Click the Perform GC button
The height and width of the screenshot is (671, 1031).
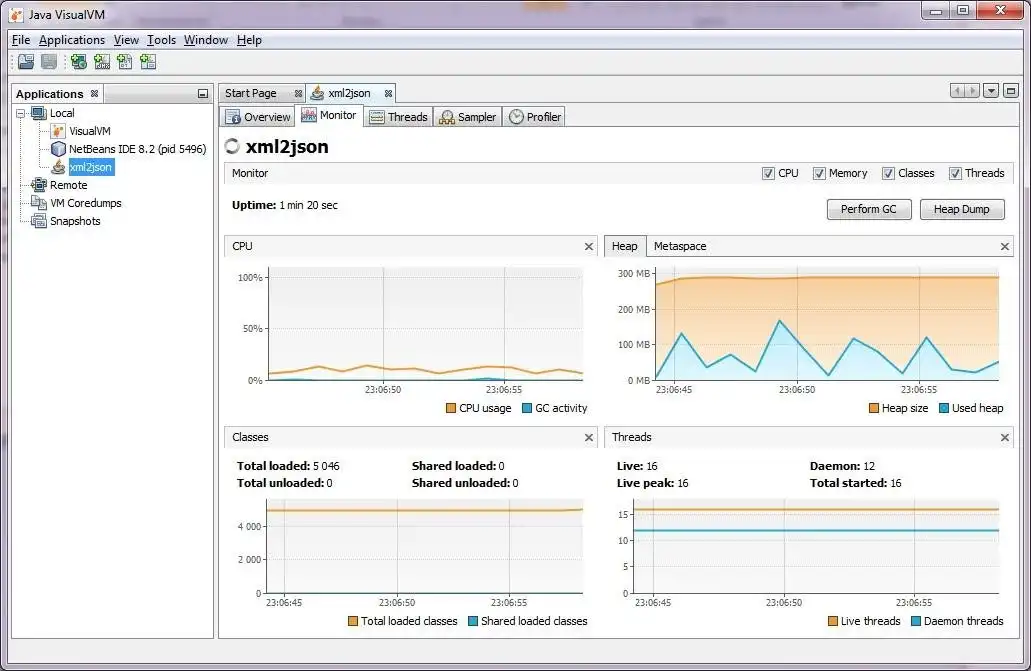click(x=869, y=209)
